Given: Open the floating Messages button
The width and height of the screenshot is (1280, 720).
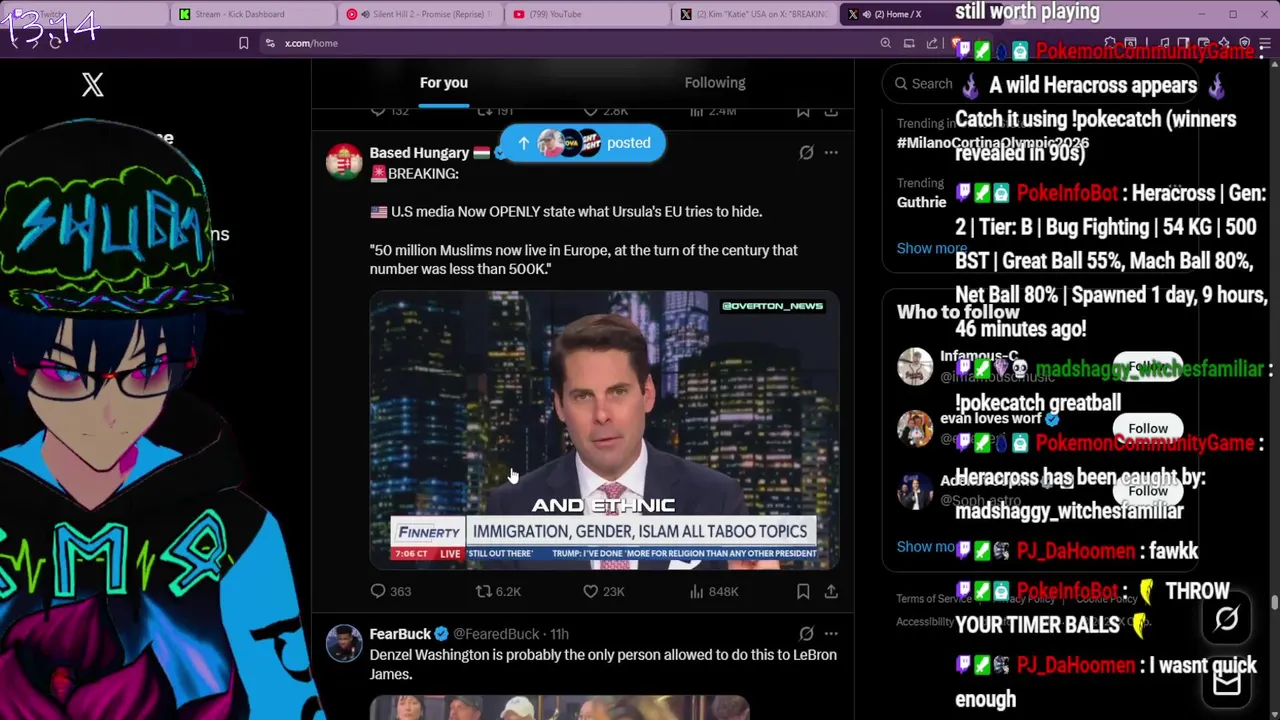Looking at the screenshot, I should click(x=1227, y=683).
